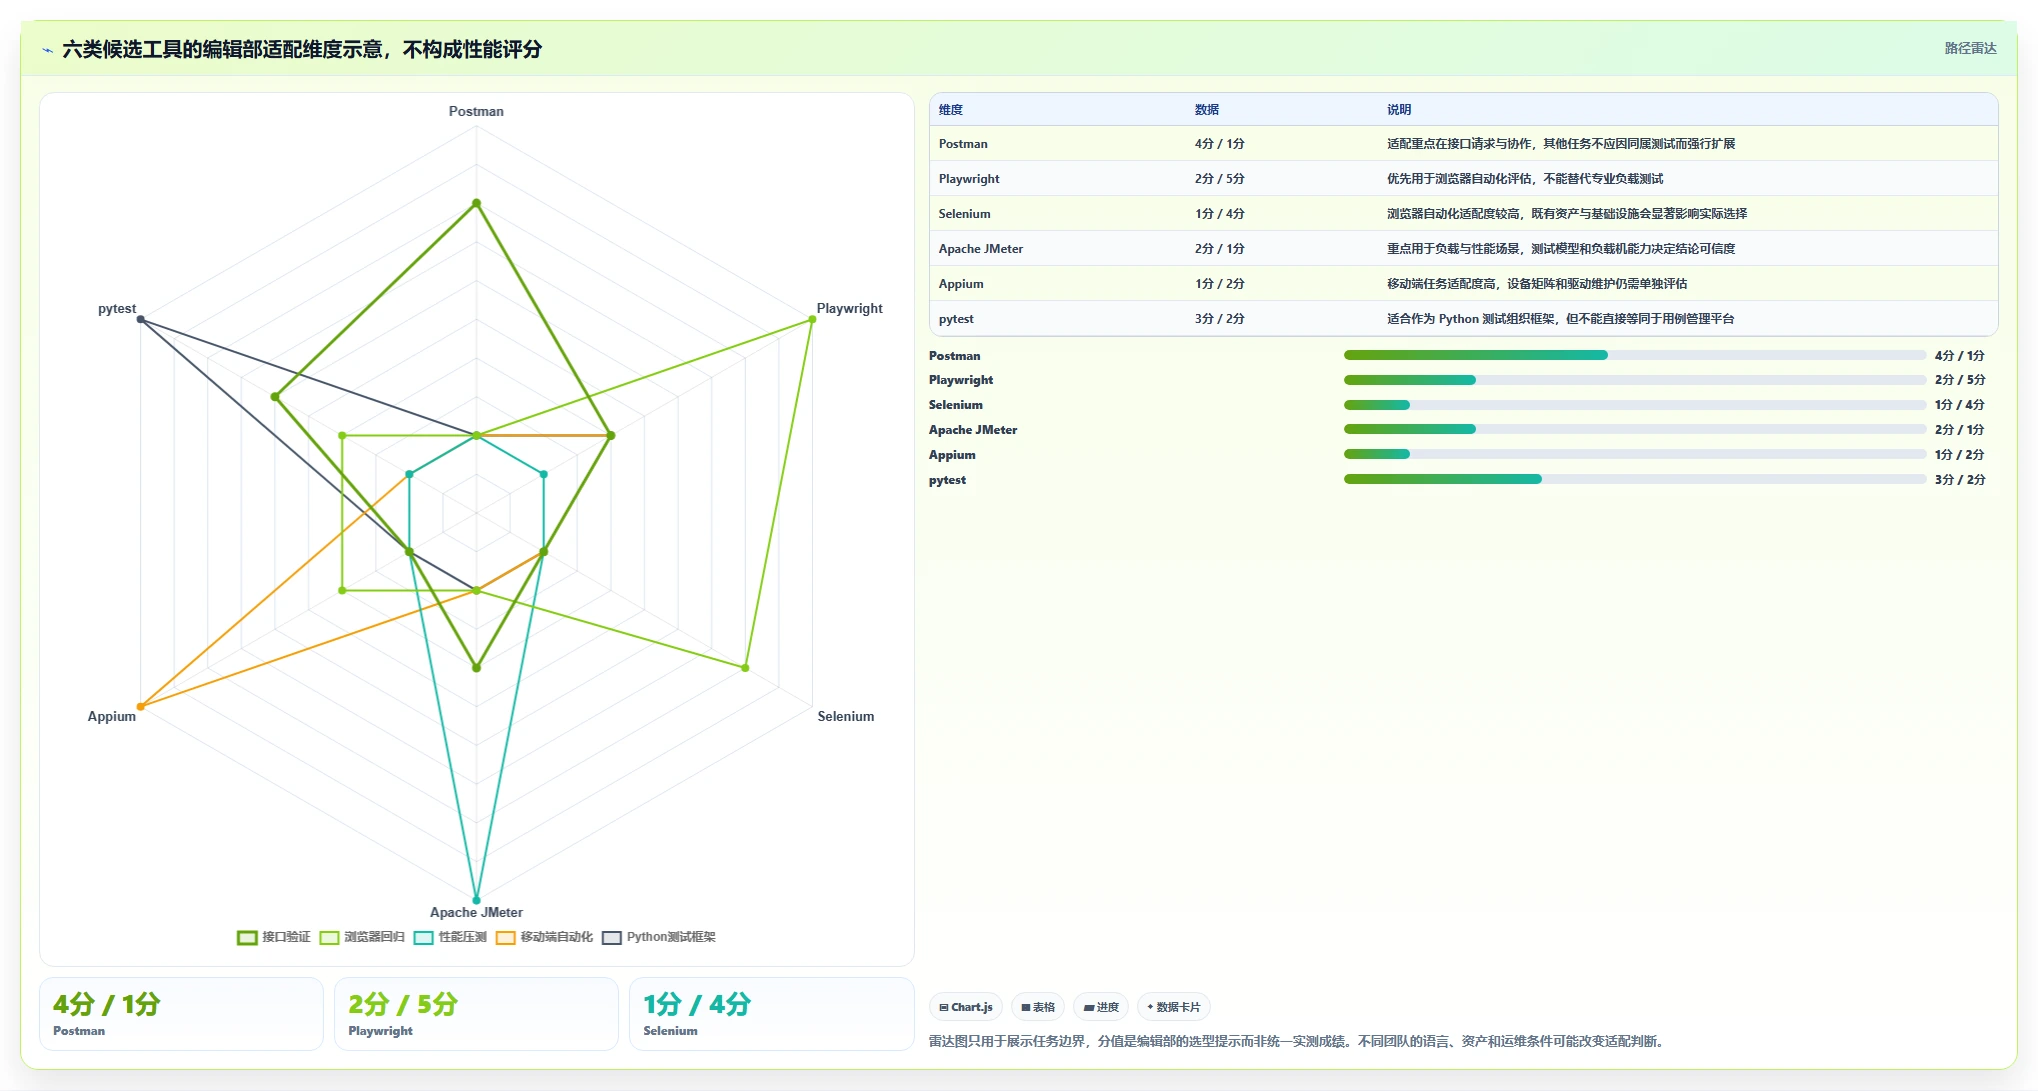Click the Apache JMeter axis label on the radar
Image resolution: width=2038 pixels, height=1091 pixels.
(x=476, y=912)
